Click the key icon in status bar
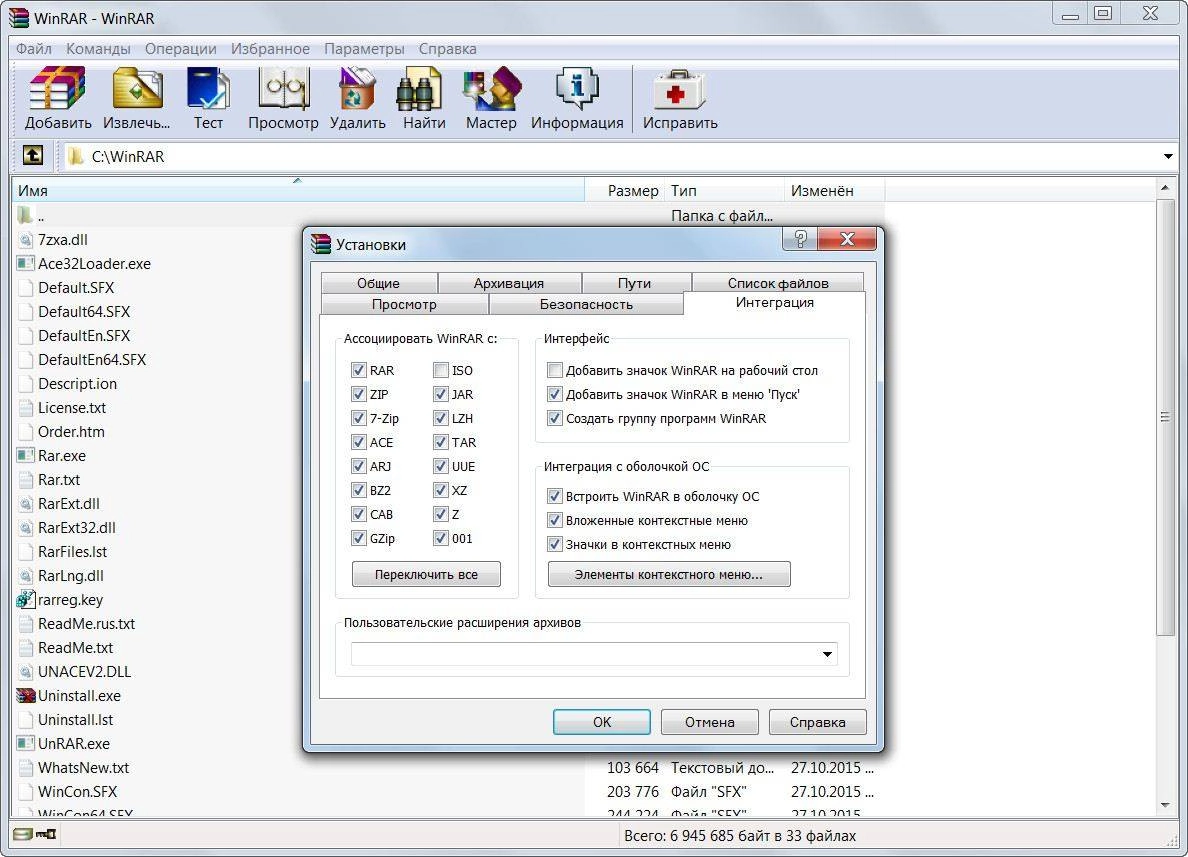1188x857 pixels. point(46,834)
